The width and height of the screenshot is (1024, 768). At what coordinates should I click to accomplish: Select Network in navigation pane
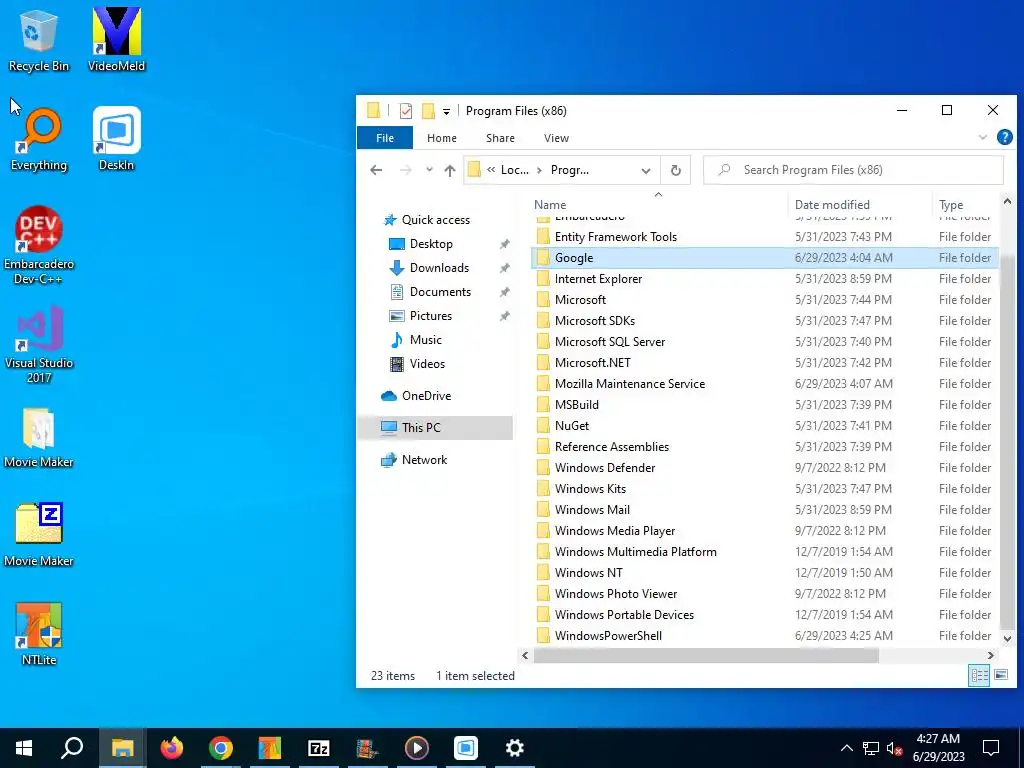[x=424, y=460]
